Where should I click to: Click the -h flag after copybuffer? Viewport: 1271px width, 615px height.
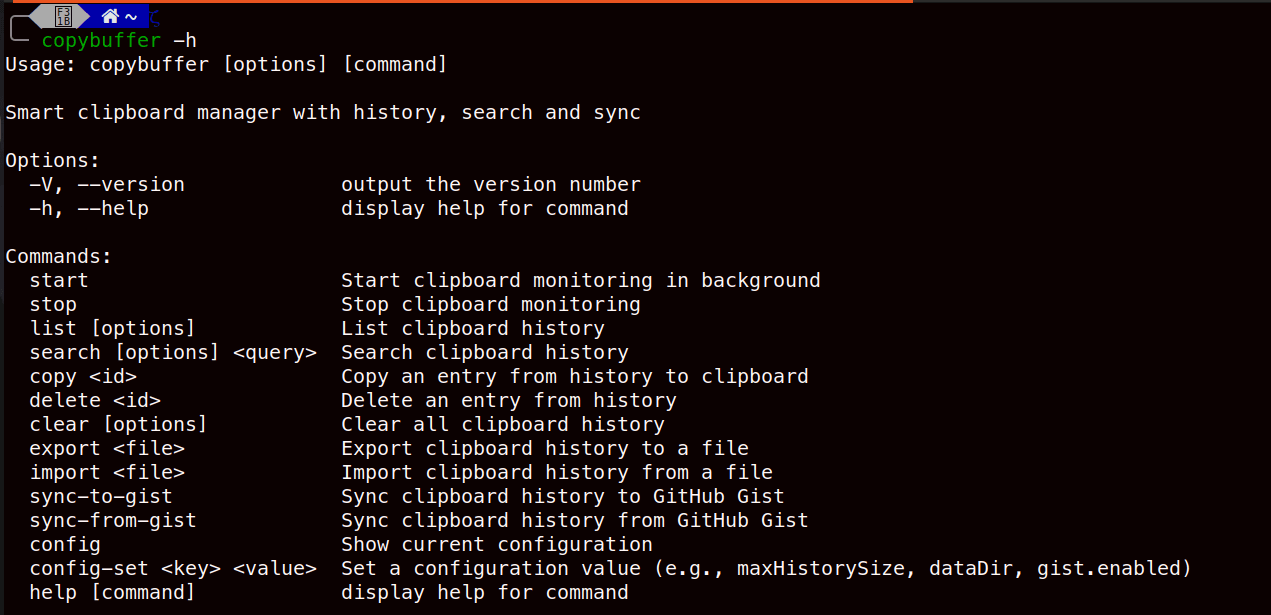184,41
